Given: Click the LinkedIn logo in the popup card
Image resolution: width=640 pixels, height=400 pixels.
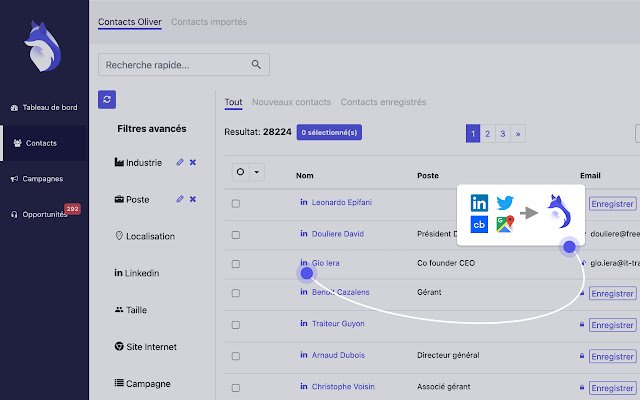Looking at the screenshot, I should pos(479,203).
